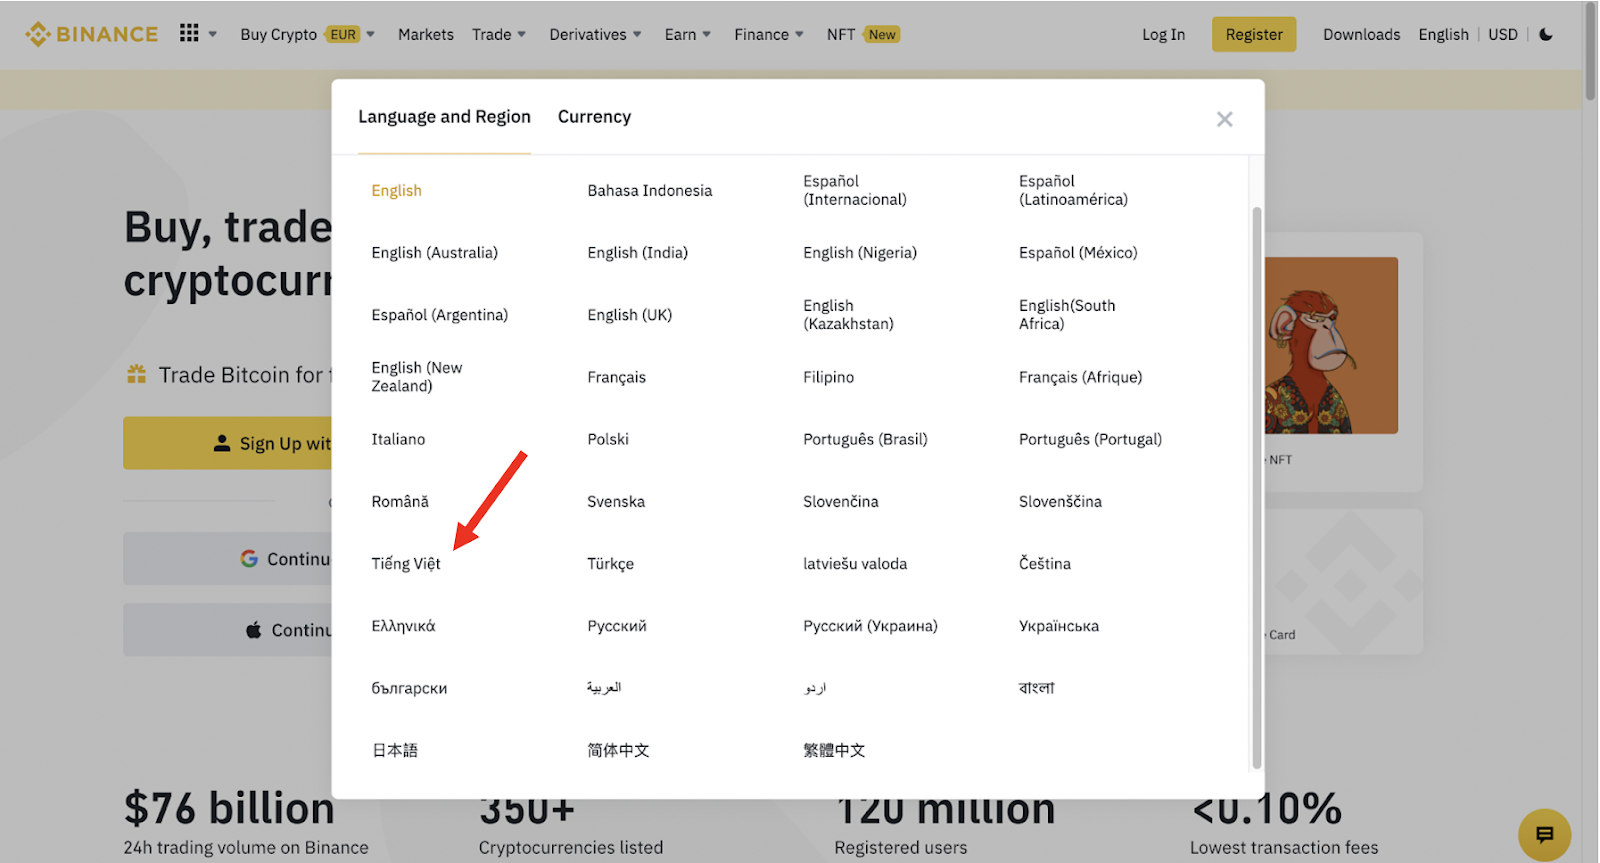This screenshot has height=863, width=1600.
Task: Click the Continue with Apple button
Action: 228,630
